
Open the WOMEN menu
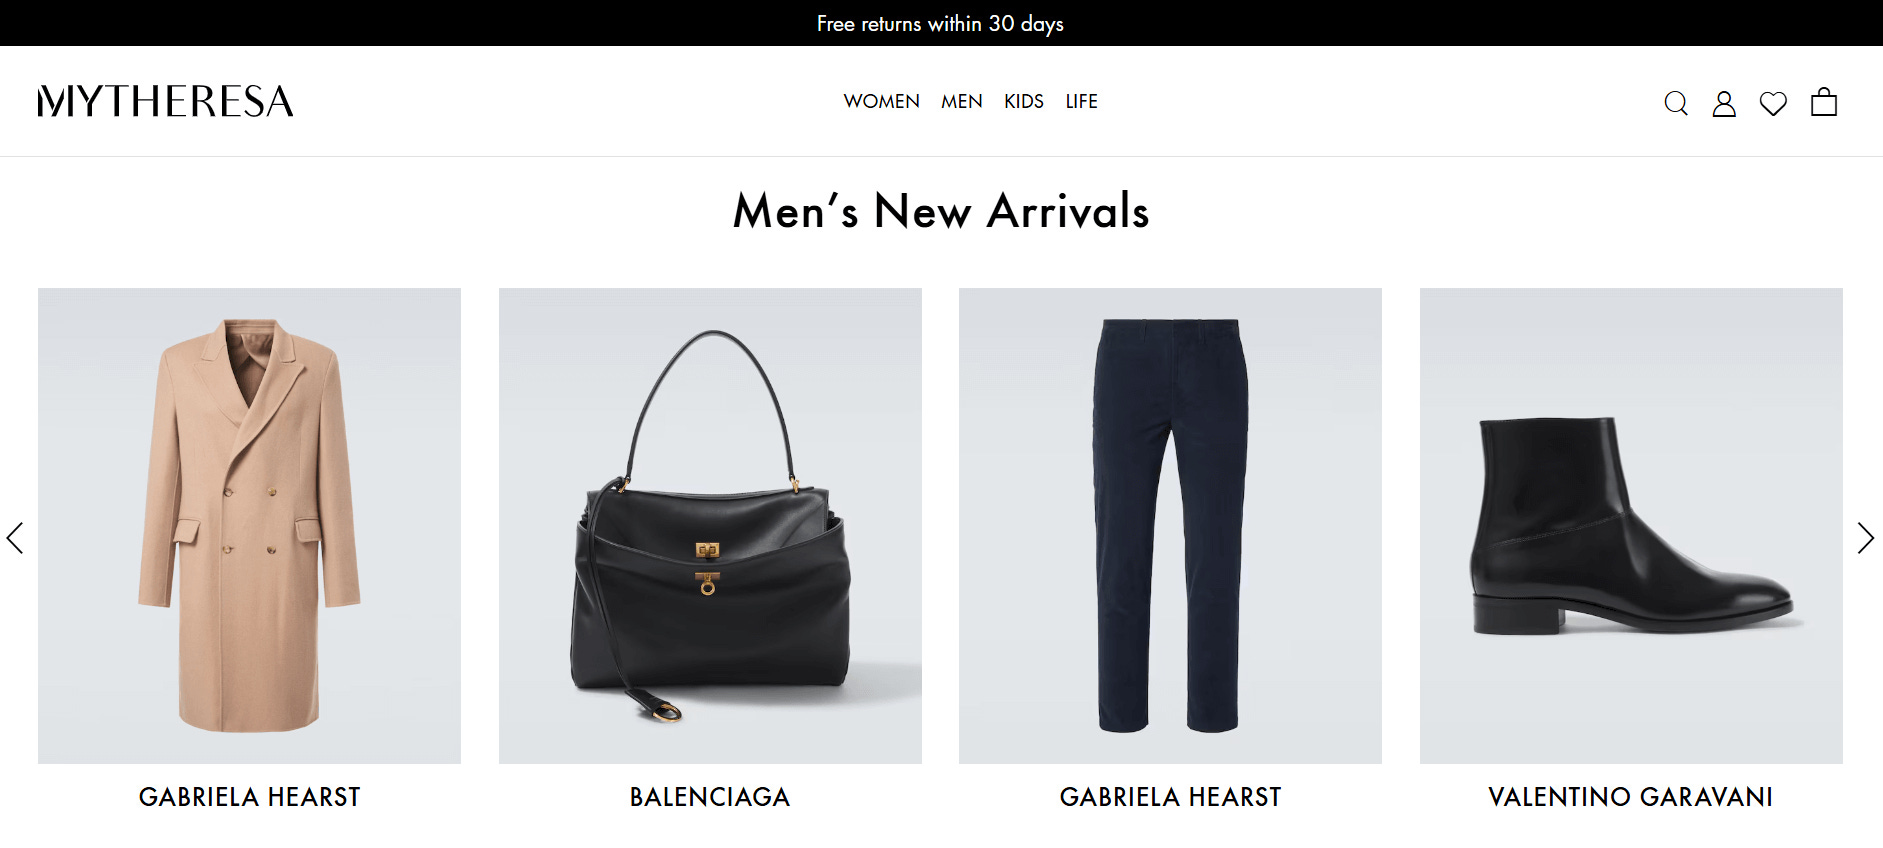click(881, 101)
